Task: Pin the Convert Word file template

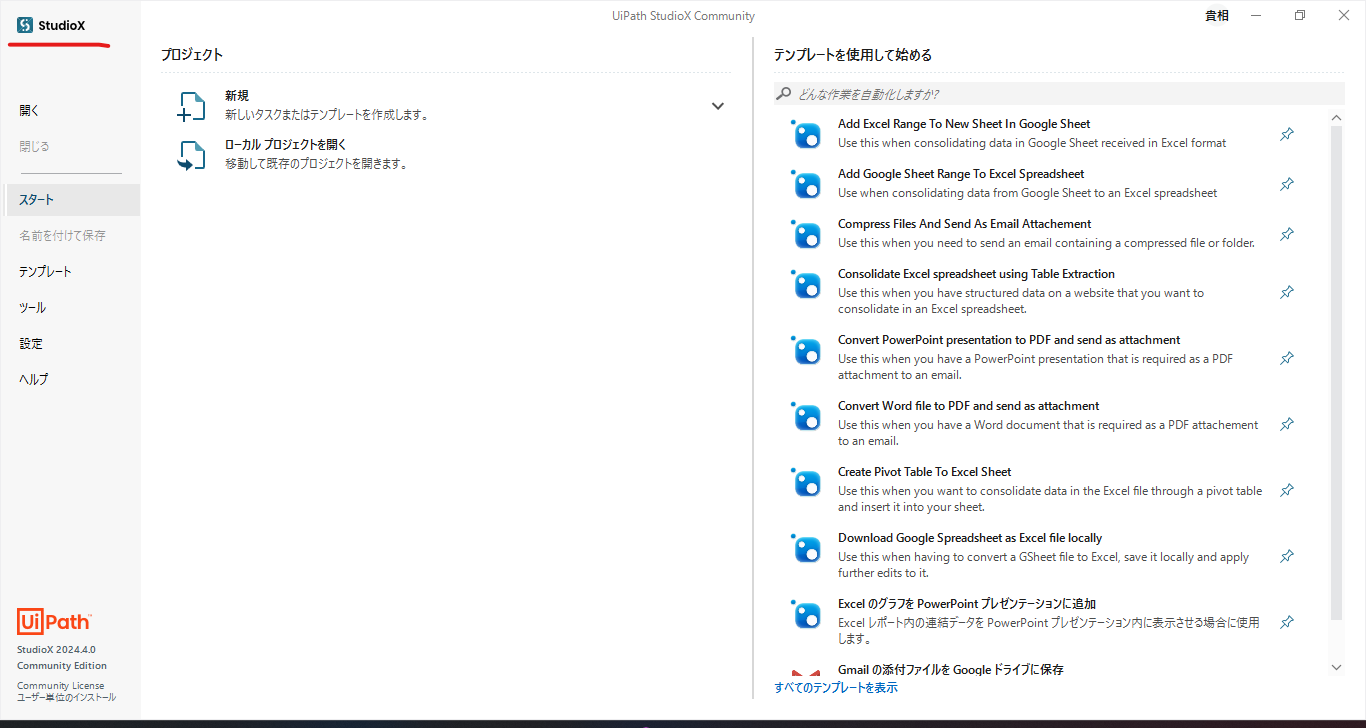Action: [1287, 424]
